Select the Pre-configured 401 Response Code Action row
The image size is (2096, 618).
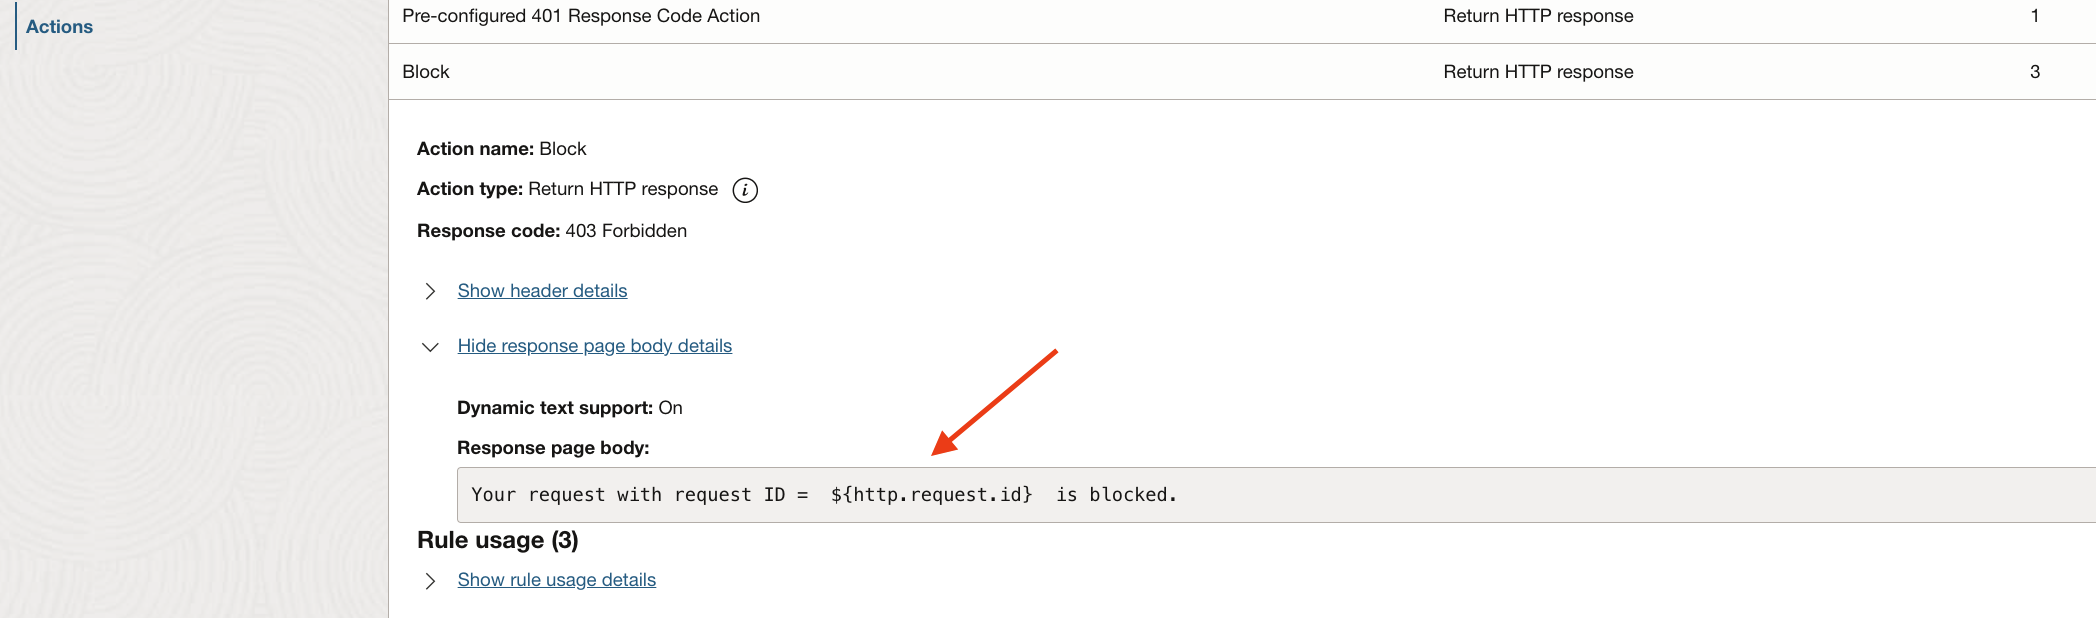click(581, 16)
